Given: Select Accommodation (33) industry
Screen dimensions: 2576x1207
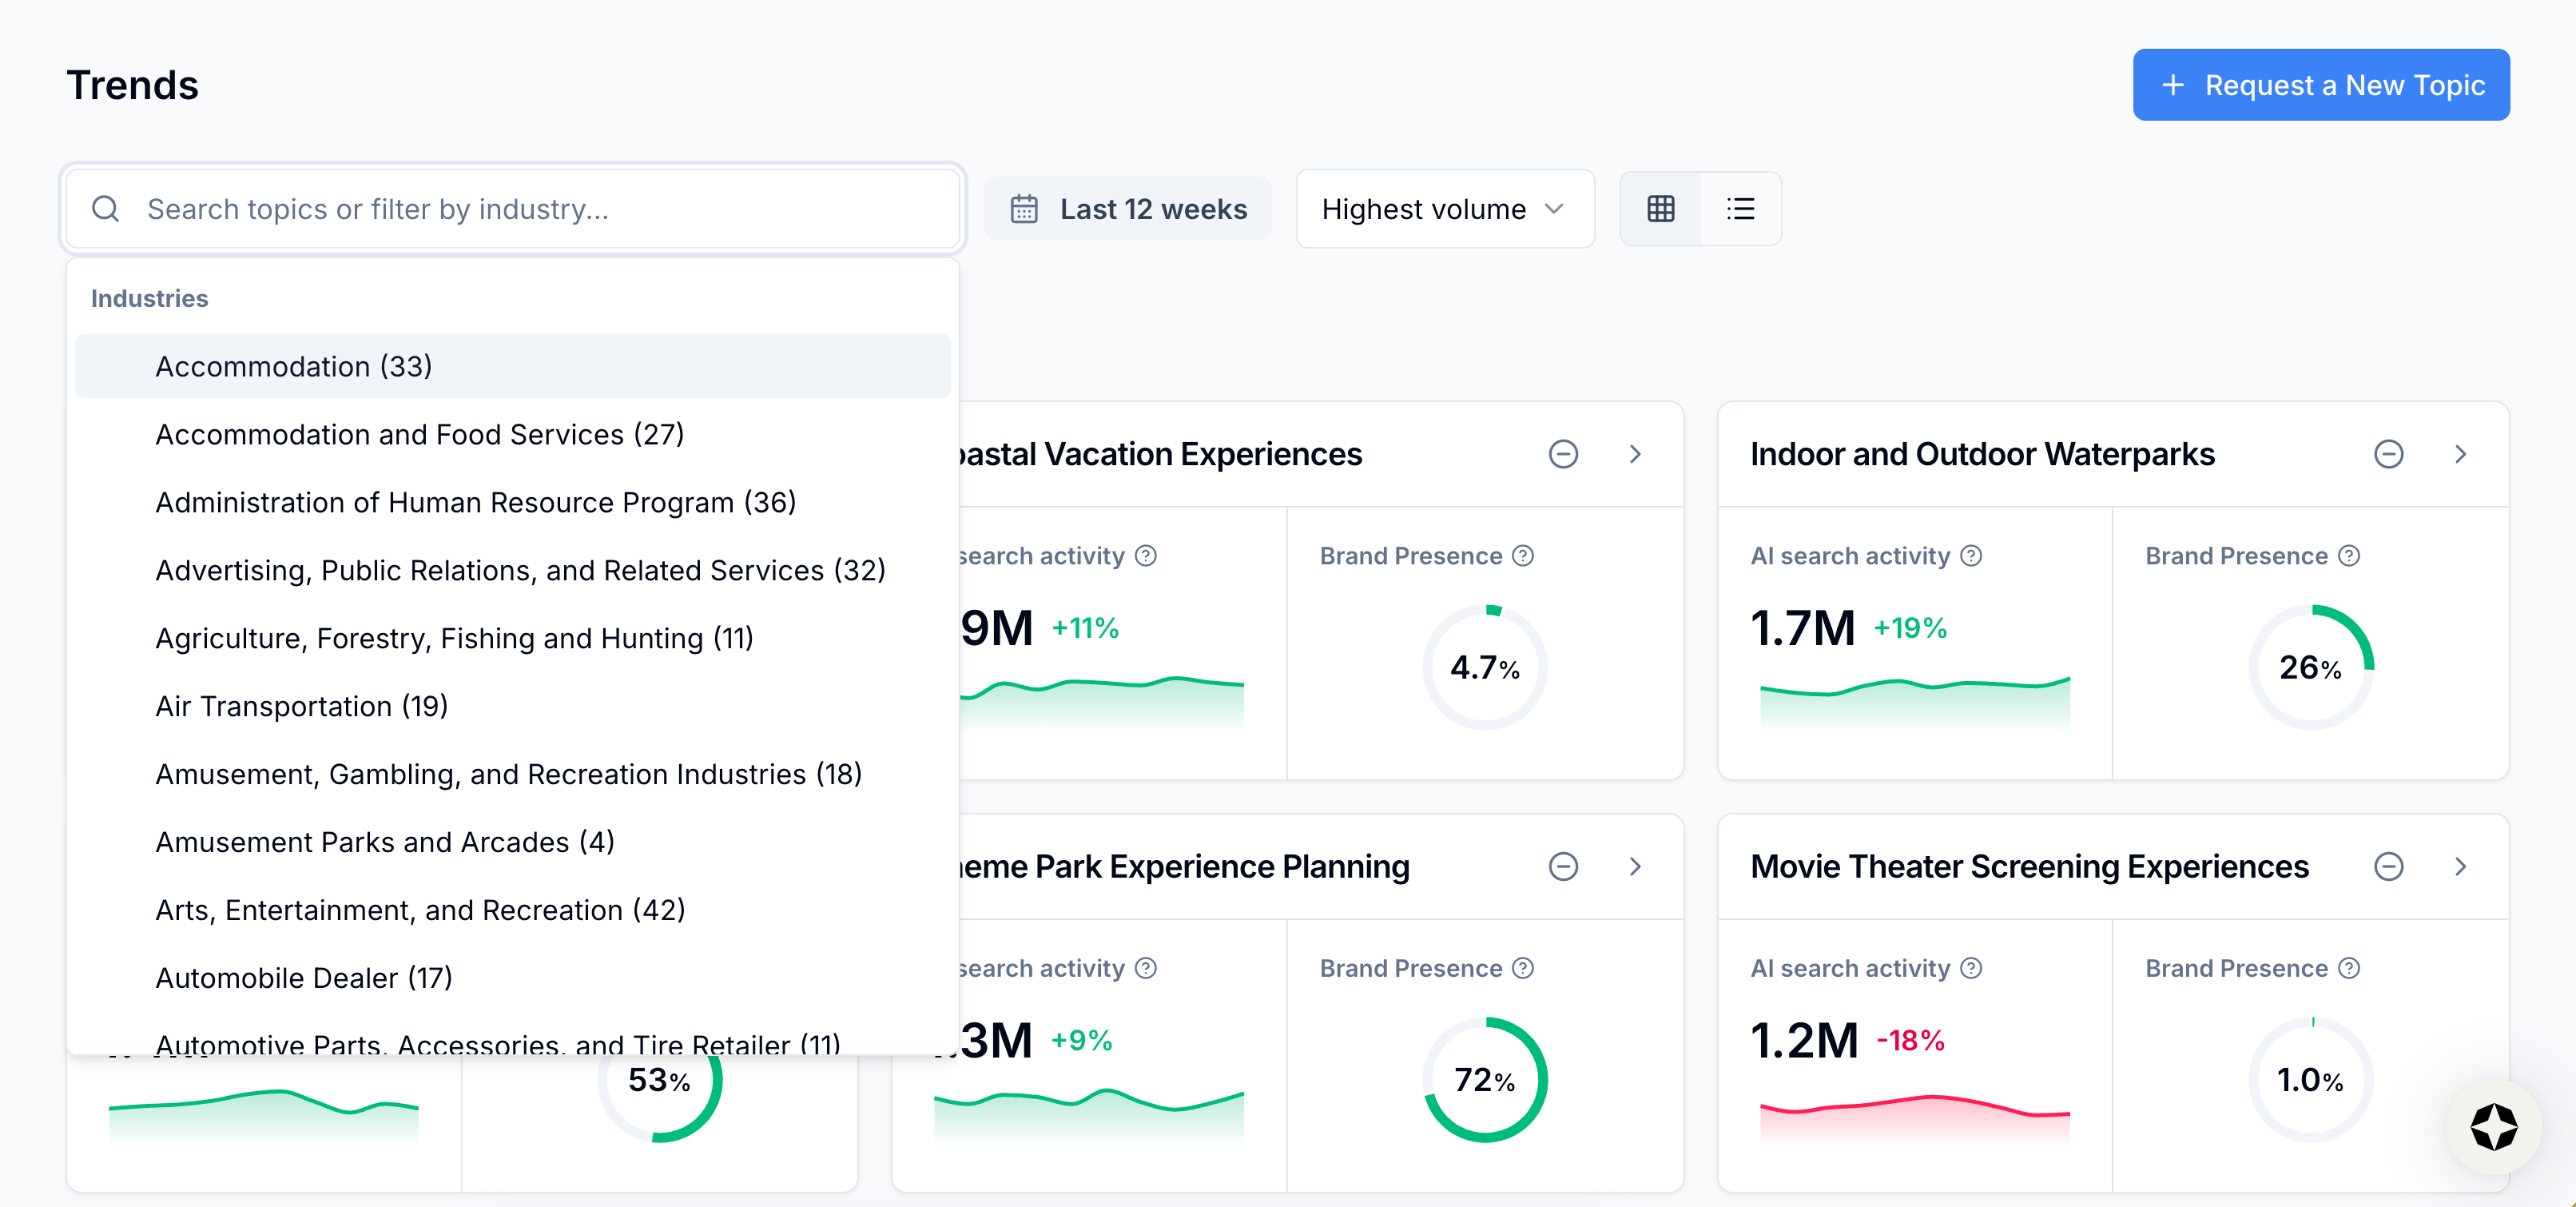Looking at the screenshot, I should (293, 366).
